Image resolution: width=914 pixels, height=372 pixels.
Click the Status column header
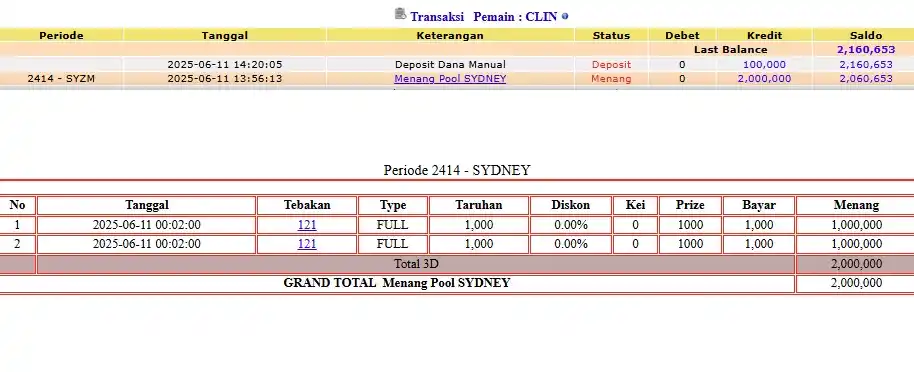pos(611,36)
